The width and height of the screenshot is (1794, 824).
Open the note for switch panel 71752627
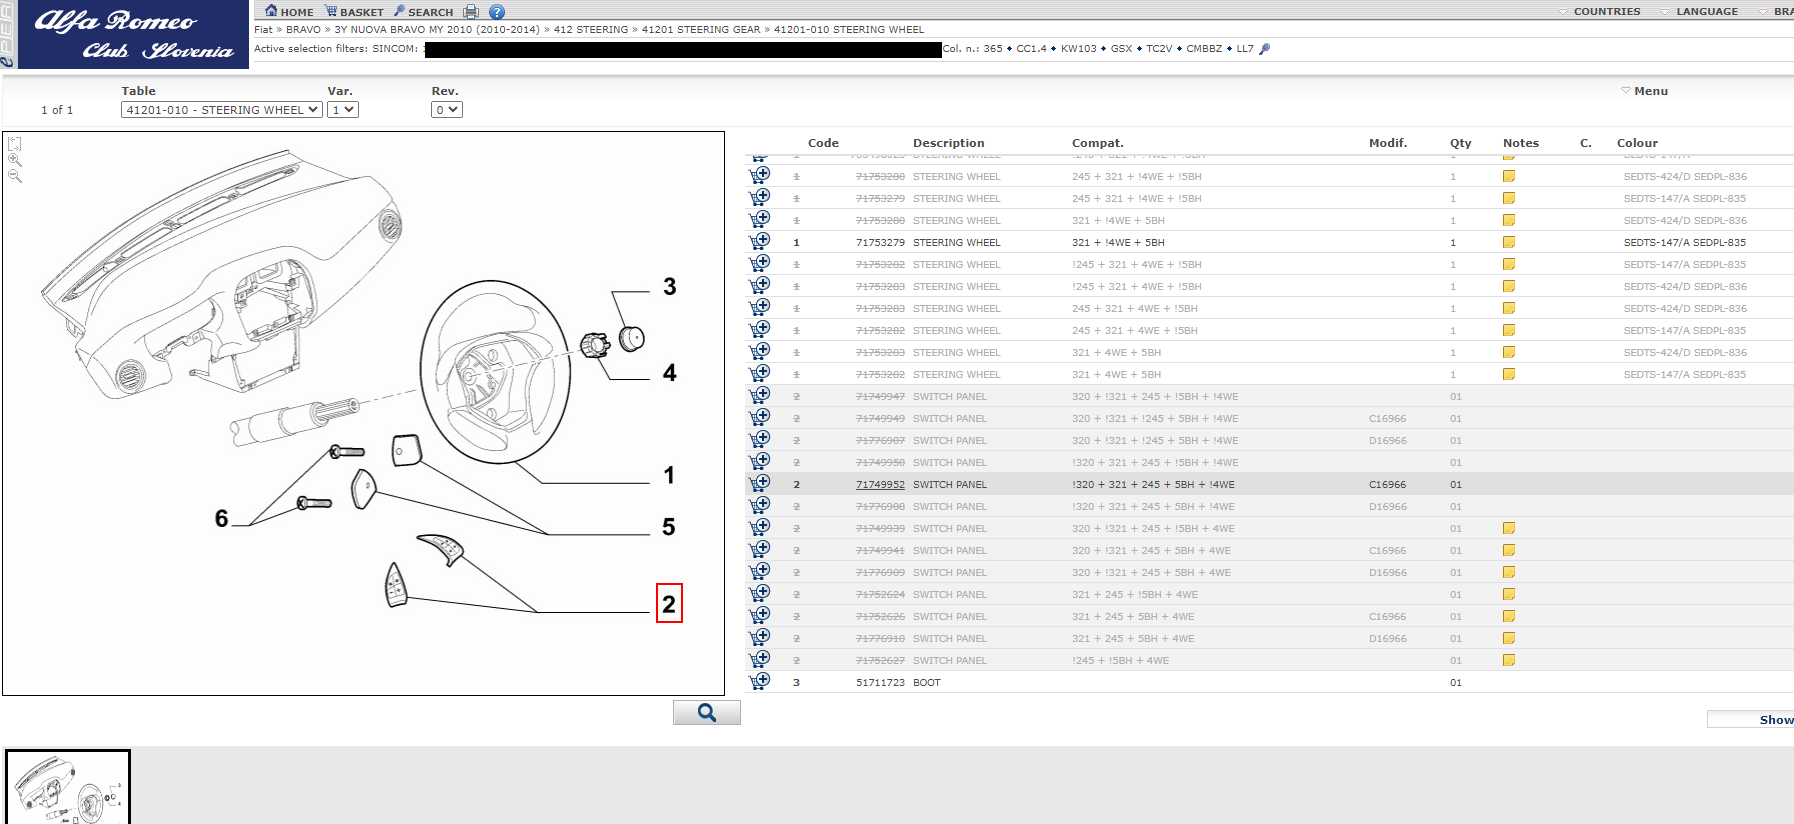(1509, 660)
